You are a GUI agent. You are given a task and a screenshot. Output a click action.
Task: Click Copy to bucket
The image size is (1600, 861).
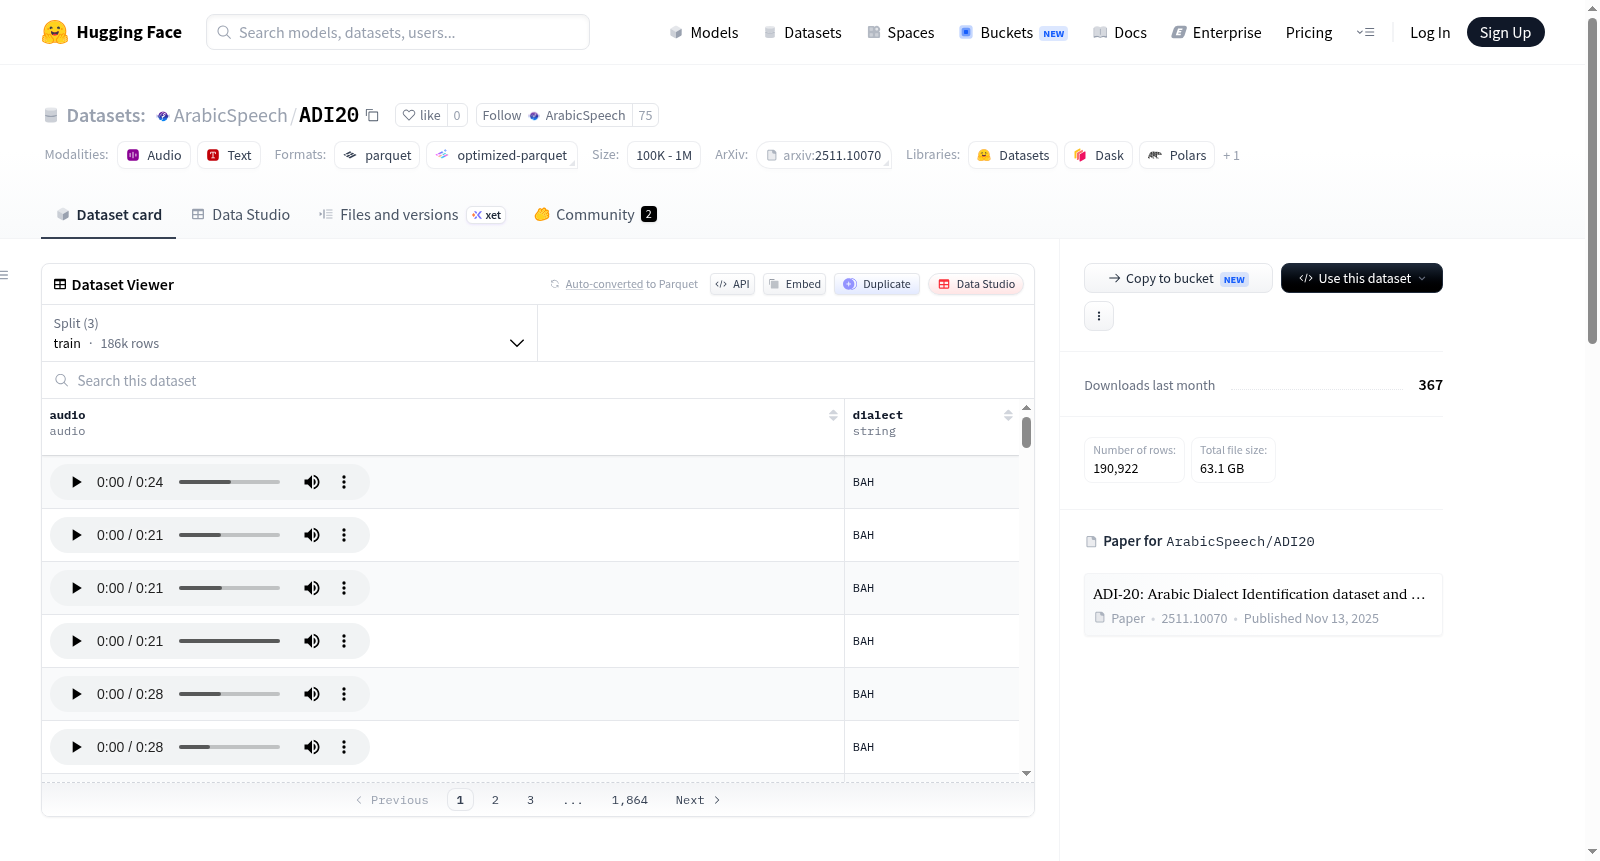1178,278
